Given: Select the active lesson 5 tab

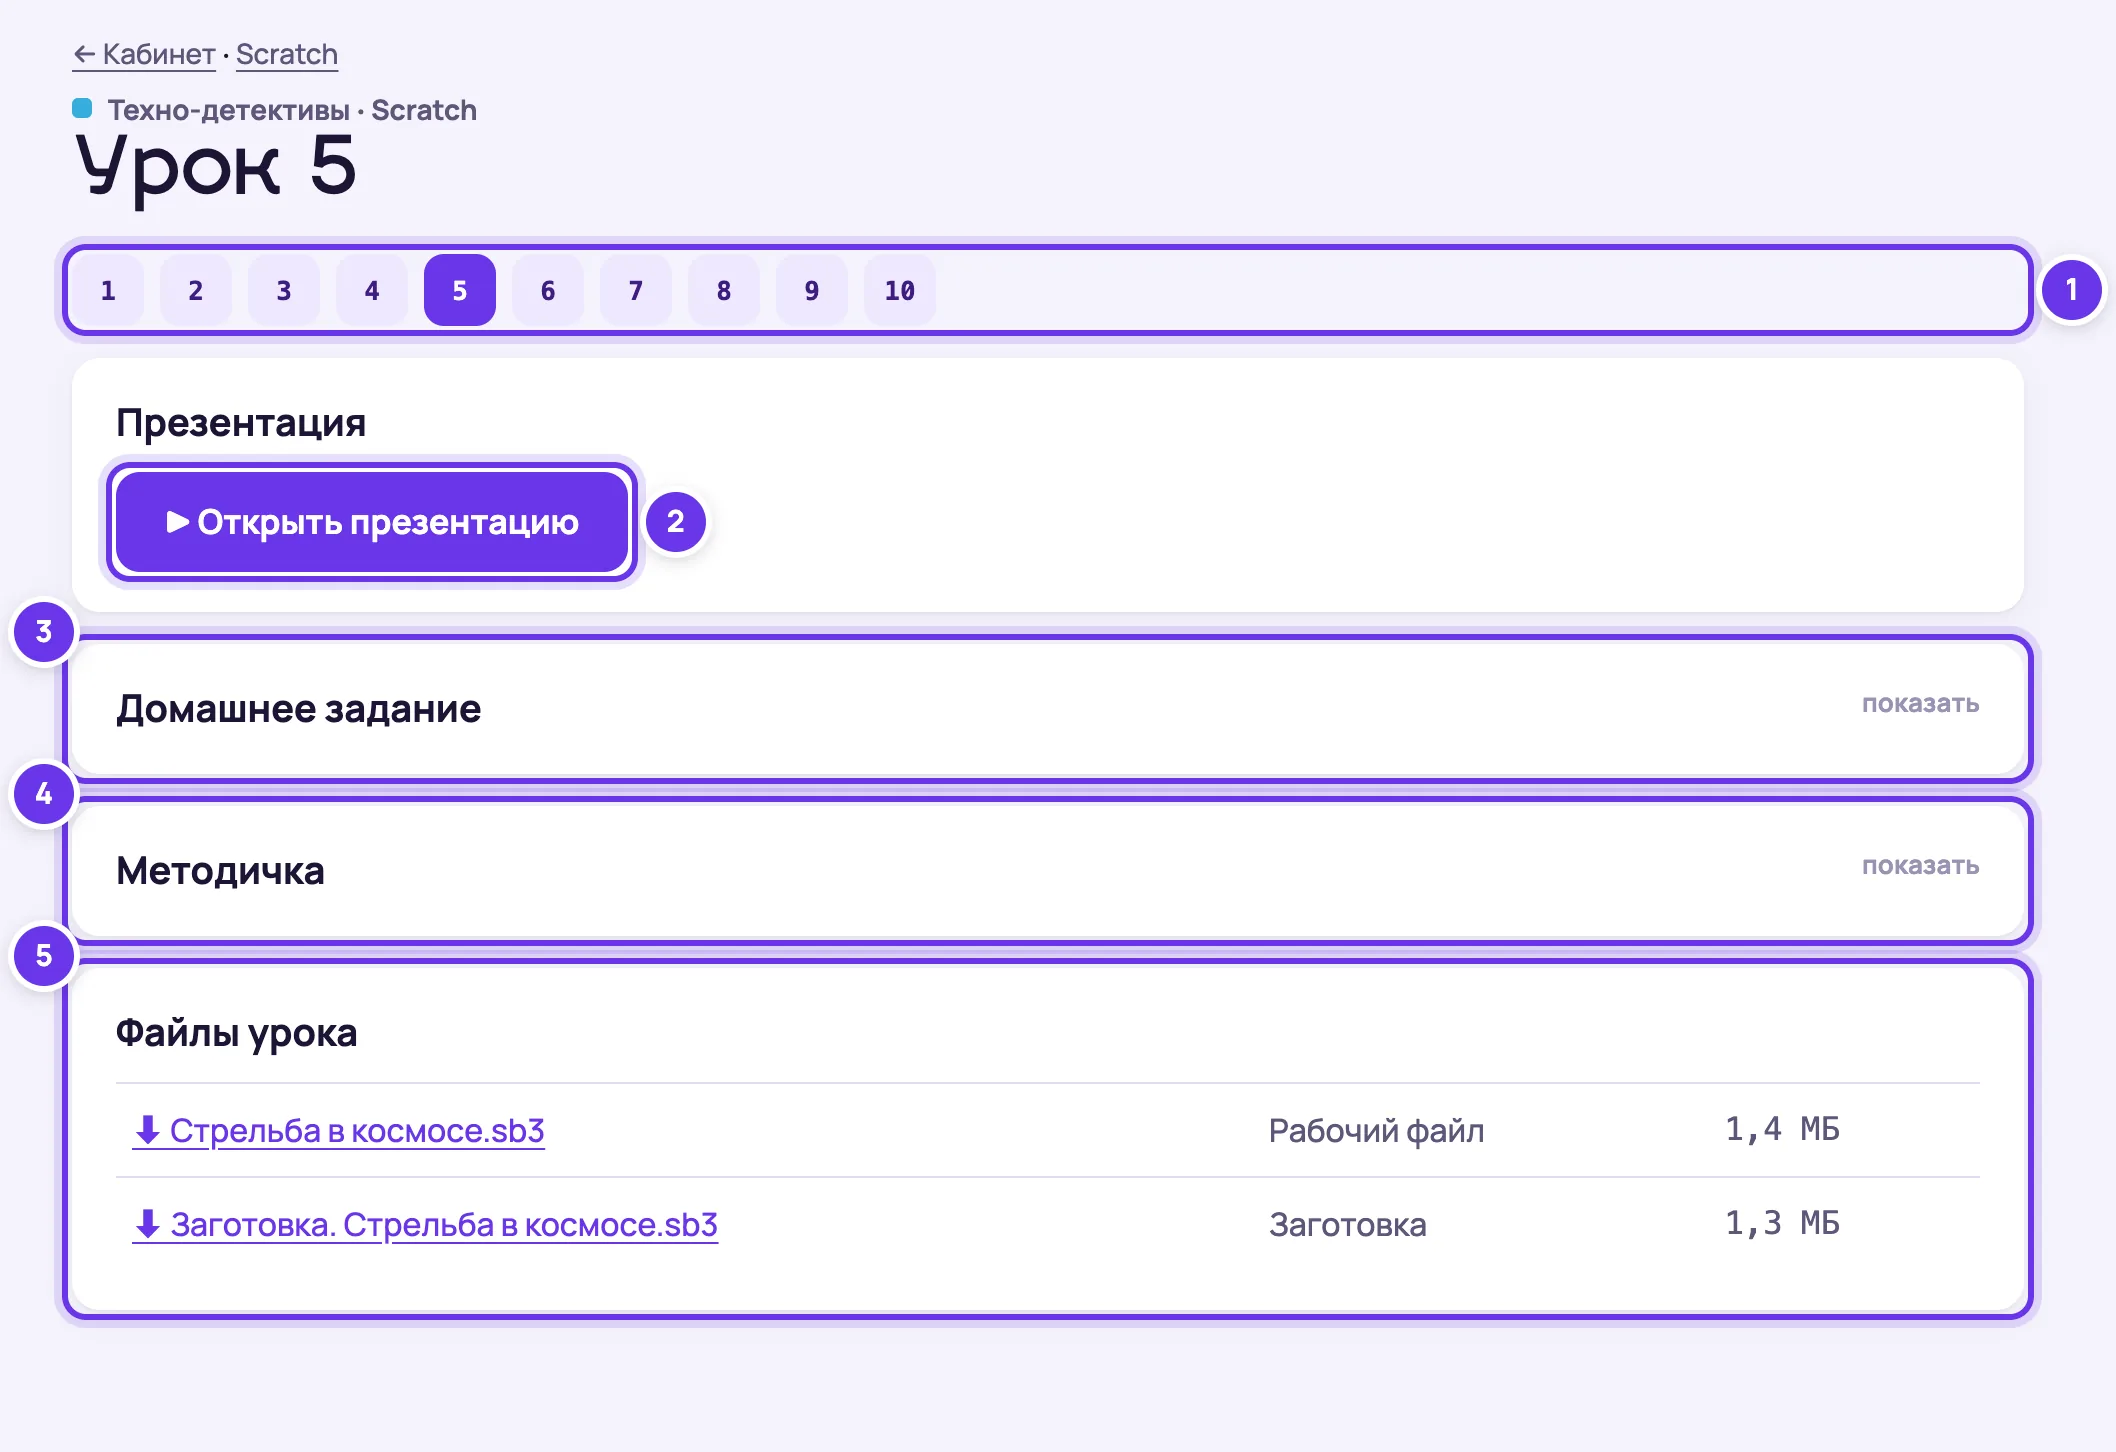Looking at the screenshot, I should (x=460, y=290).
